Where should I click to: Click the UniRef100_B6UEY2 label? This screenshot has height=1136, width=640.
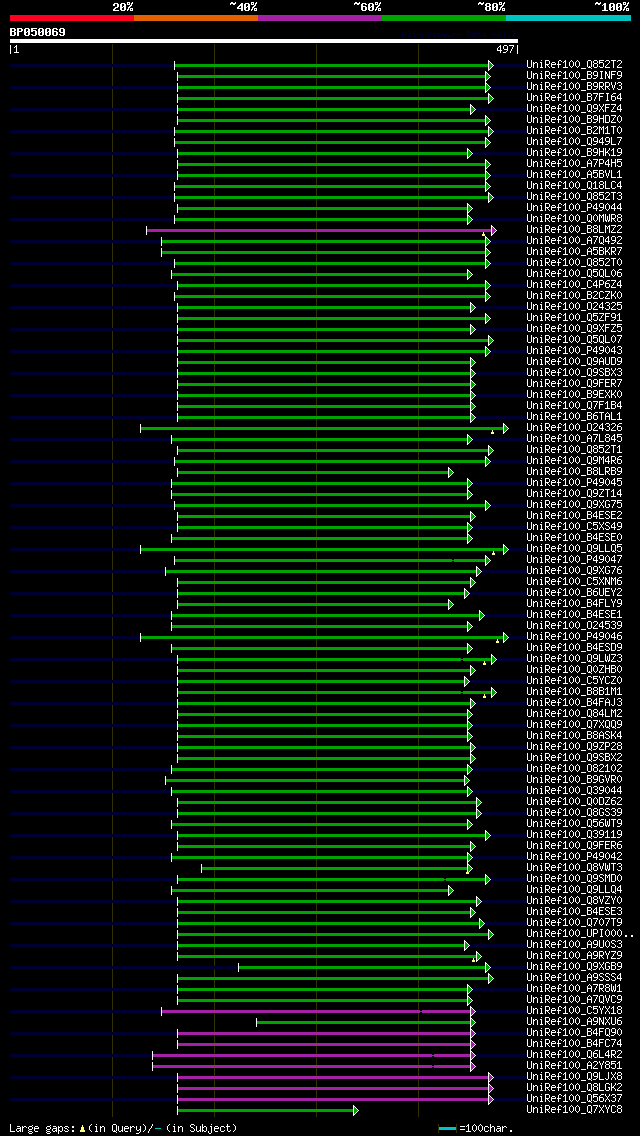tap(574, 593)
